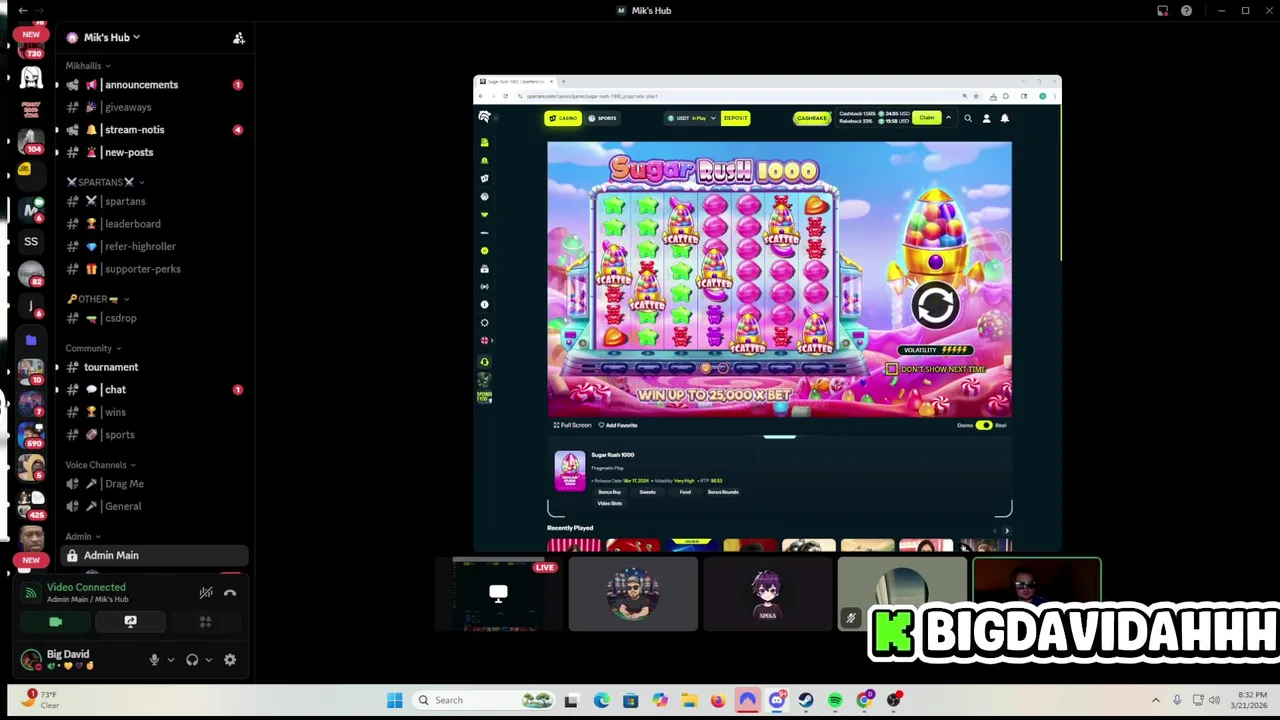Collapse the Community category

point(93,348)
